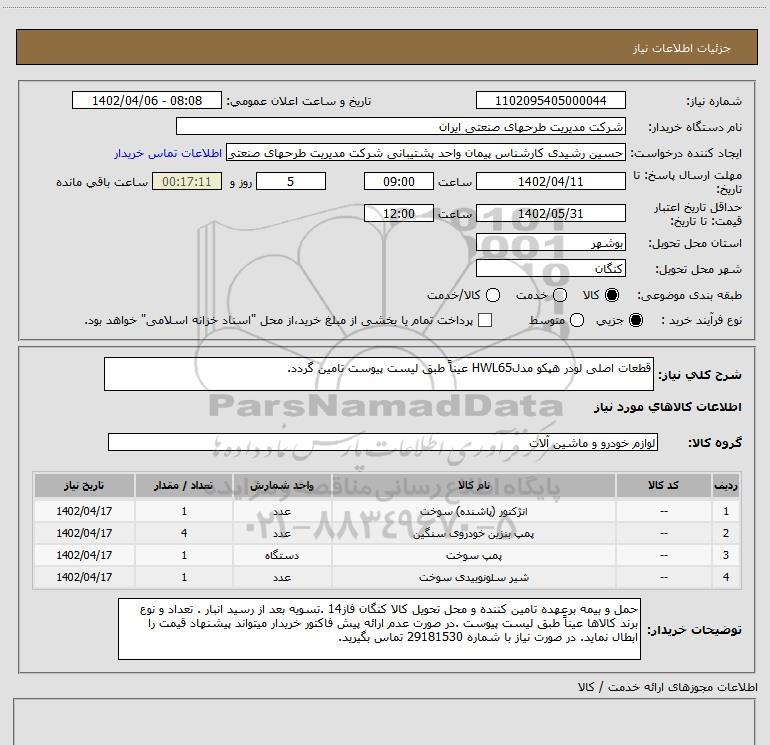The image size is (770, 745).
Task: Click the buyer organization name field
Action: coord(401,127)
